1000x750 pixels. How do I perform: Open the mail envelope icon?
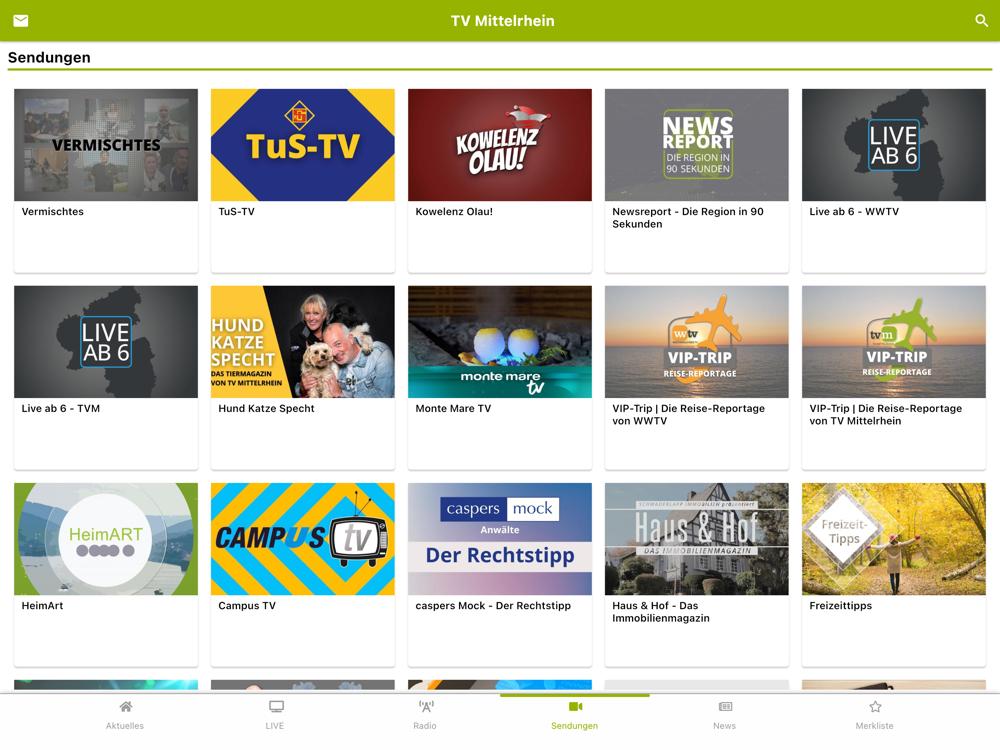(20, 20)
